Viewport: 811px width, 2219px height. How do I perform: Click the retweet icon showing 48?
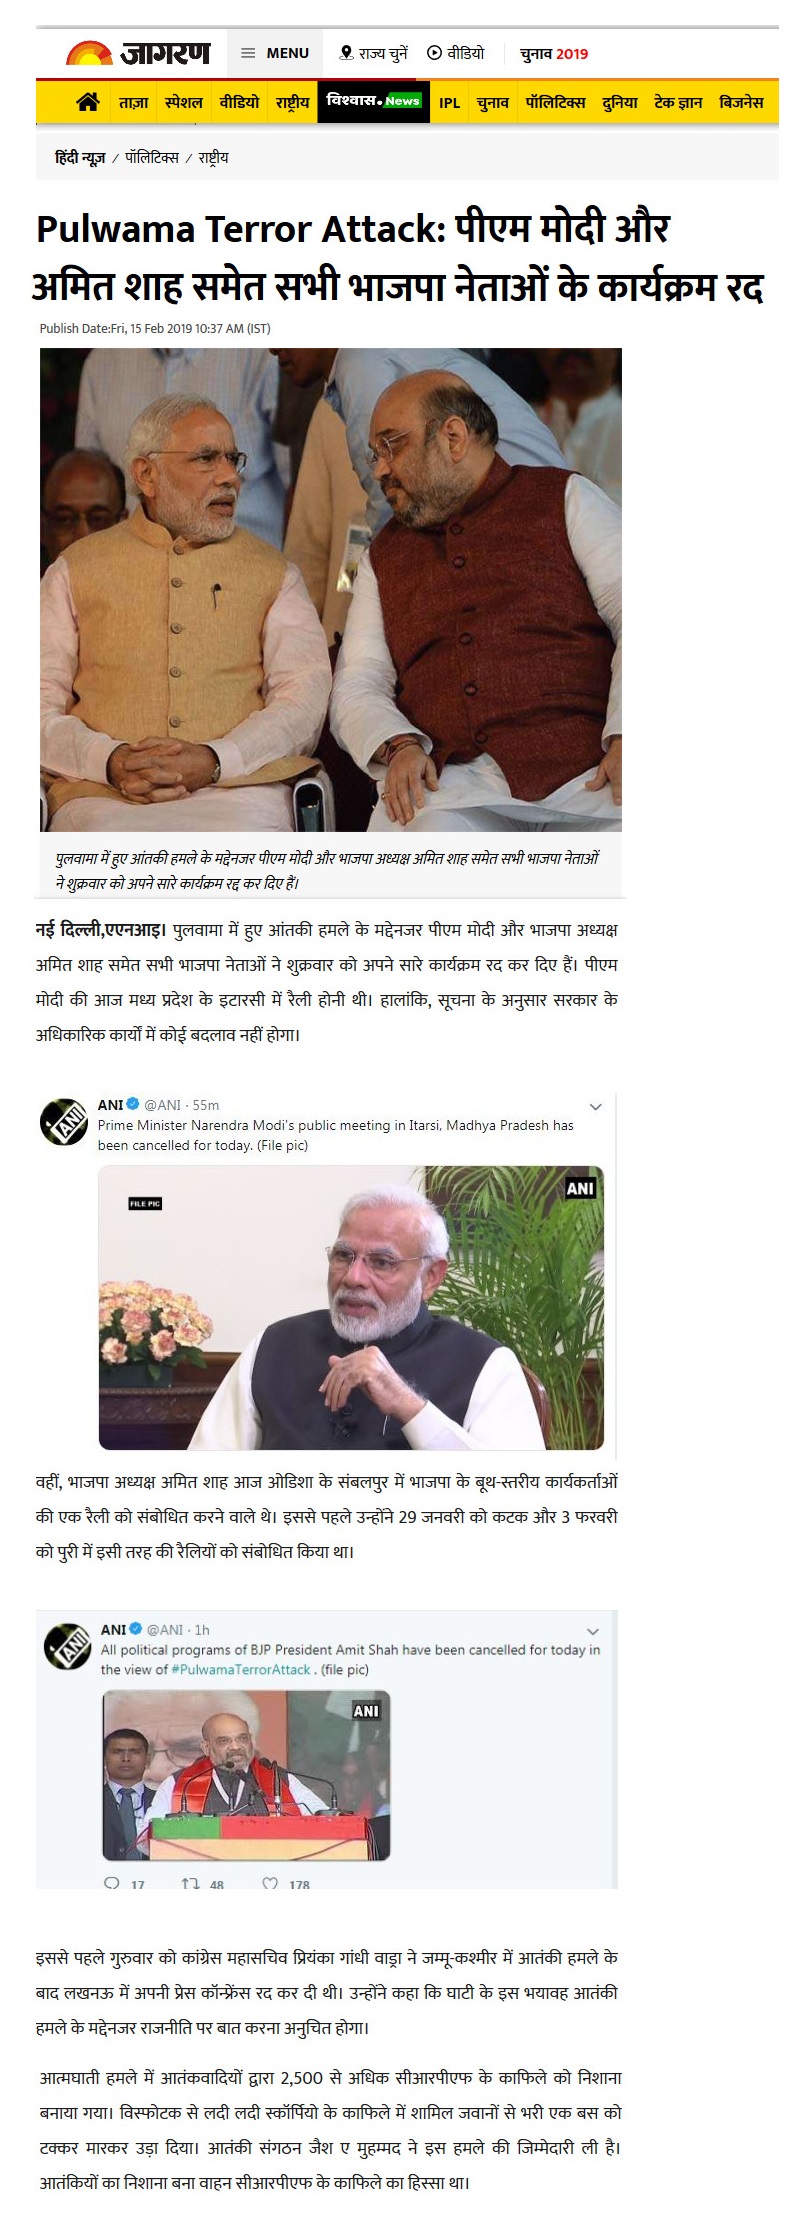(x=190, y=1883)
